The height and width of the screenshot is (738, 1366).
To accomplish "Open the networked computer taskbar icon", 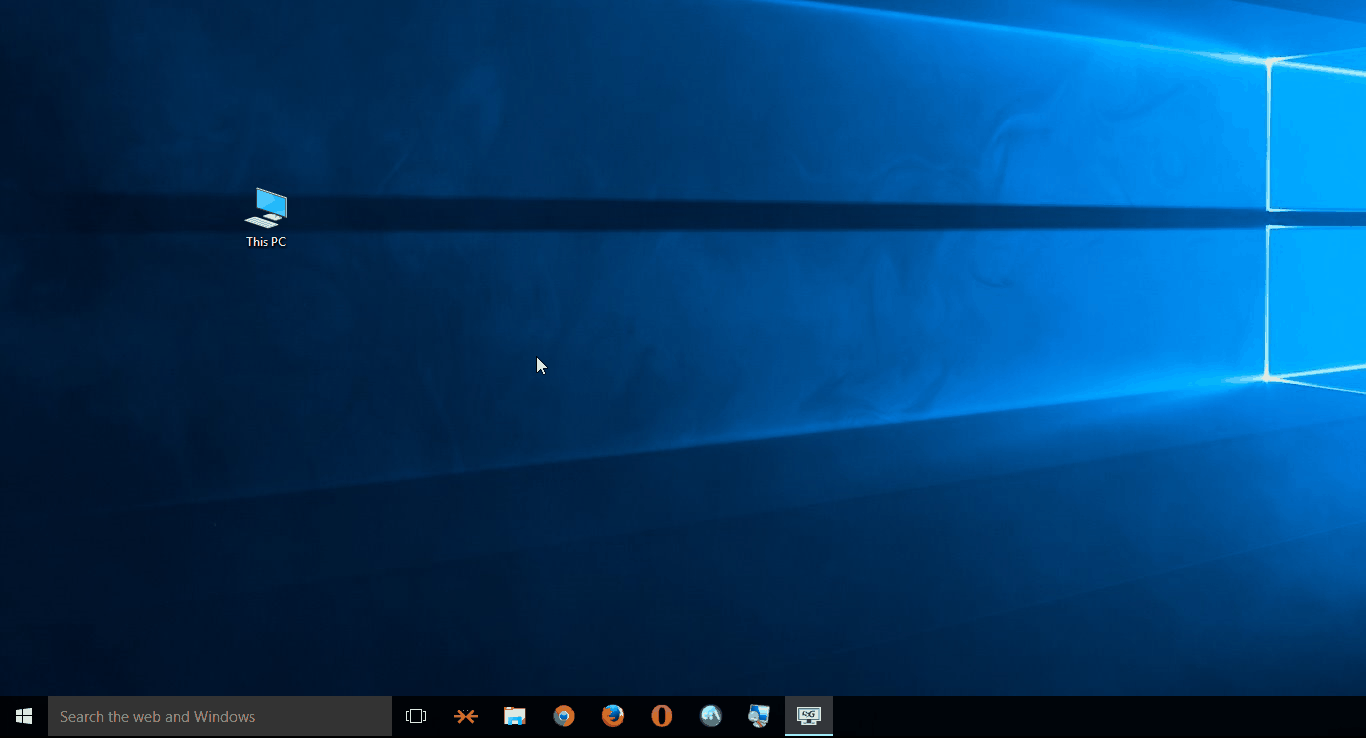I will coord(759,716).
